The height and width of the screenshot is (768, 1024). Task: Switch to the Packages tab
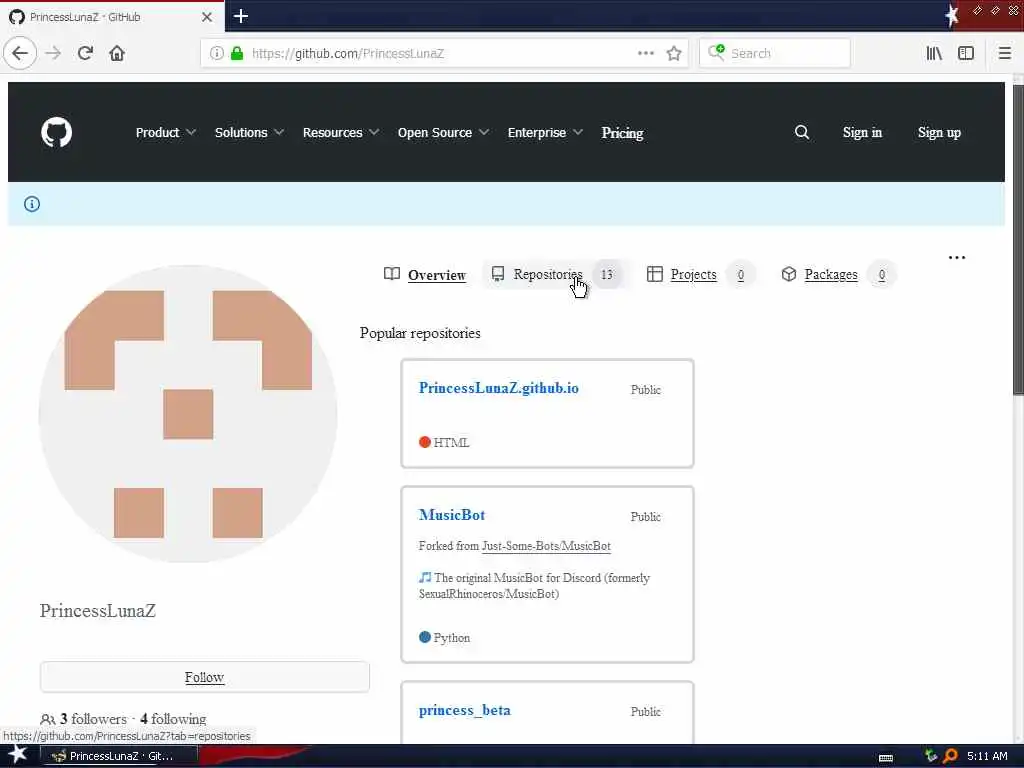coord(837,274)
